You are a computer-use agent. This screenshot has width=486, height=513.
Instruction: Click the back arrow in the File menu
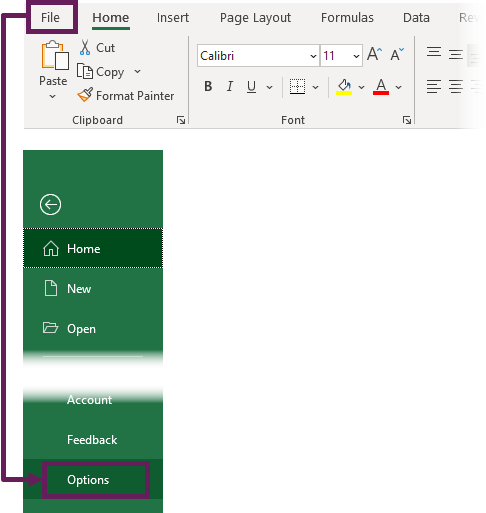[x=50, y=204]
